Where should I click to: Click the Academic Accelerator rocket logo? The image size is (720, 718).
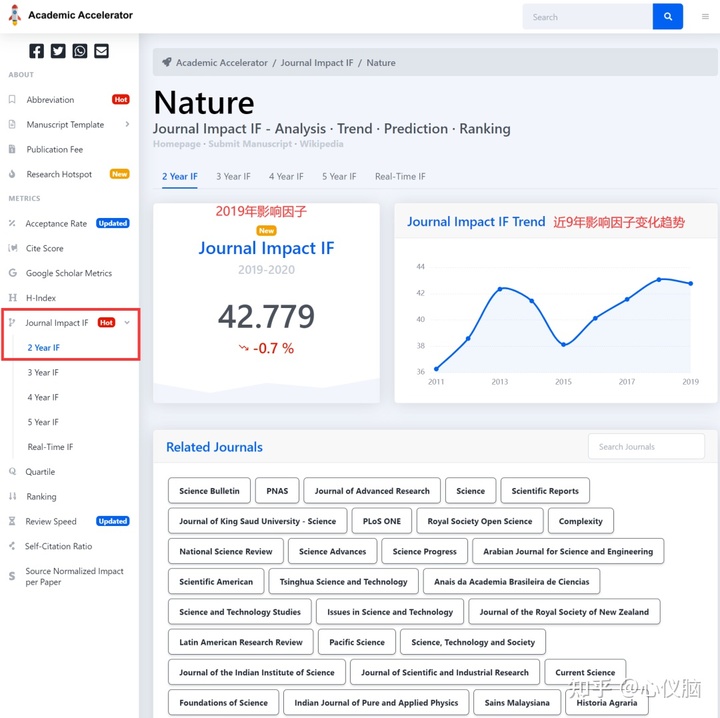point(15,15)
